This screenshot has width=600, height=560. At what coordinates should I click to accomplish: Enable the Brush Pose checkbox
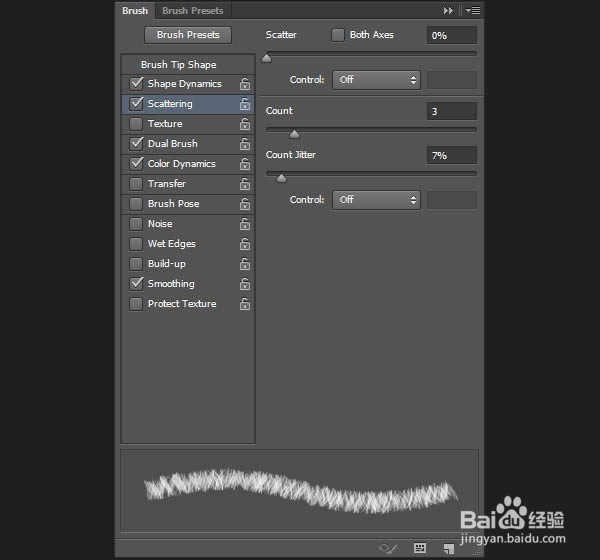coord(136,204)
